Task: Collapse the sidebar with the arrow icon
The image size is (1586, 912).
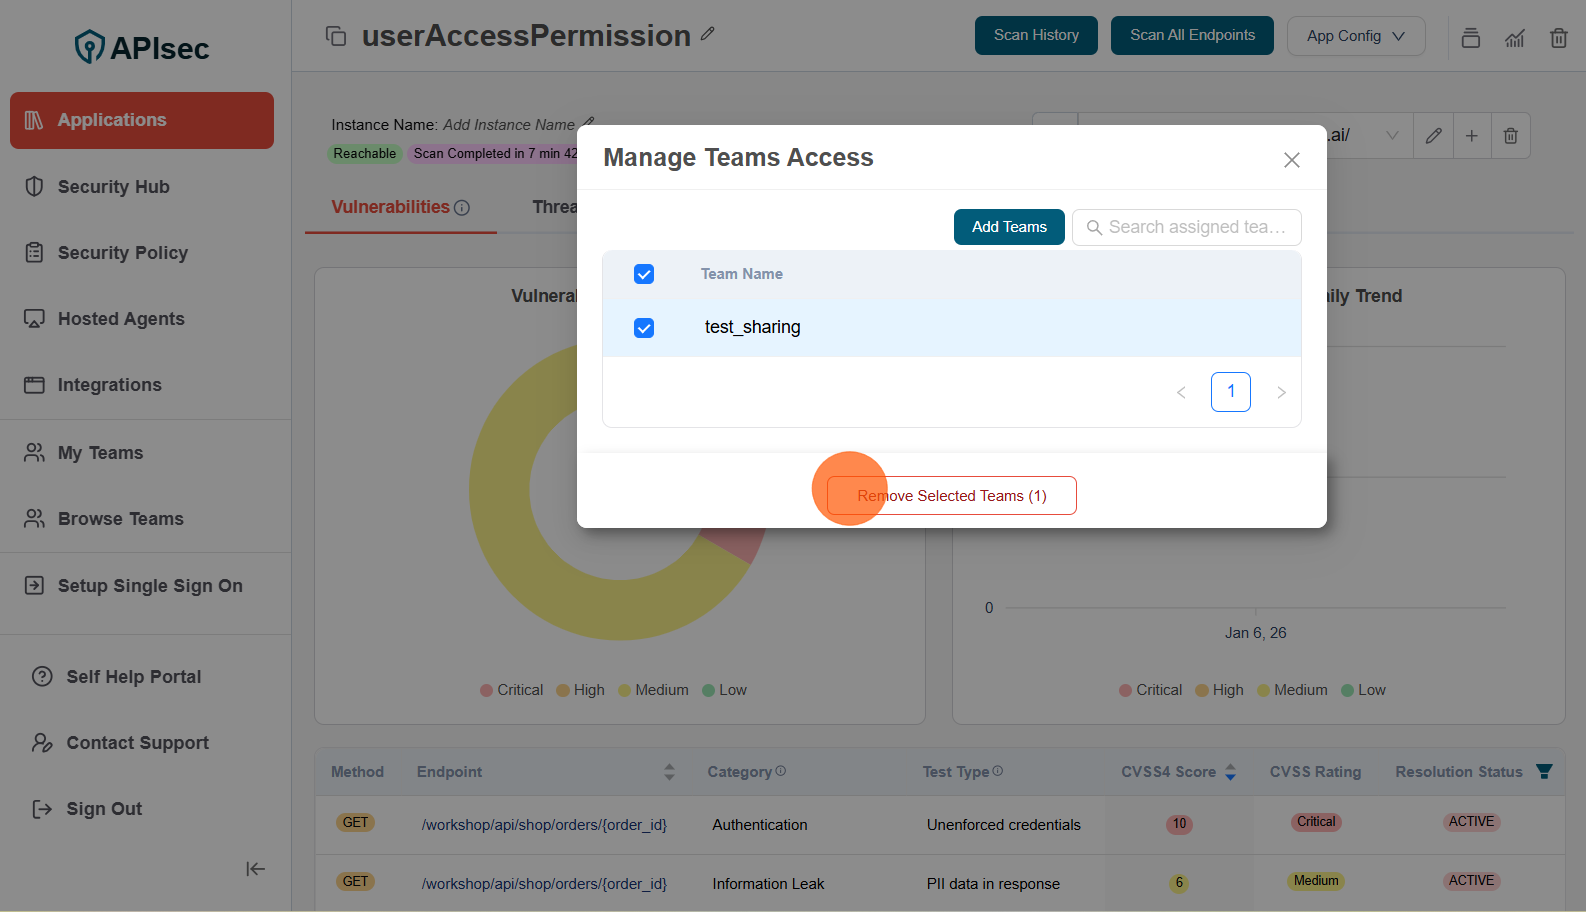Action: tap(255, 869)
